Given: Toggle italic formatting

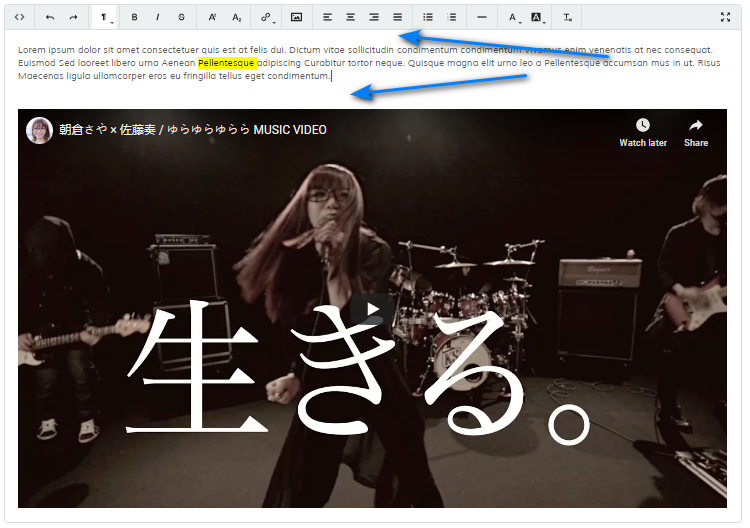Looking at the screenshot, I should click(x=158, y=17).
